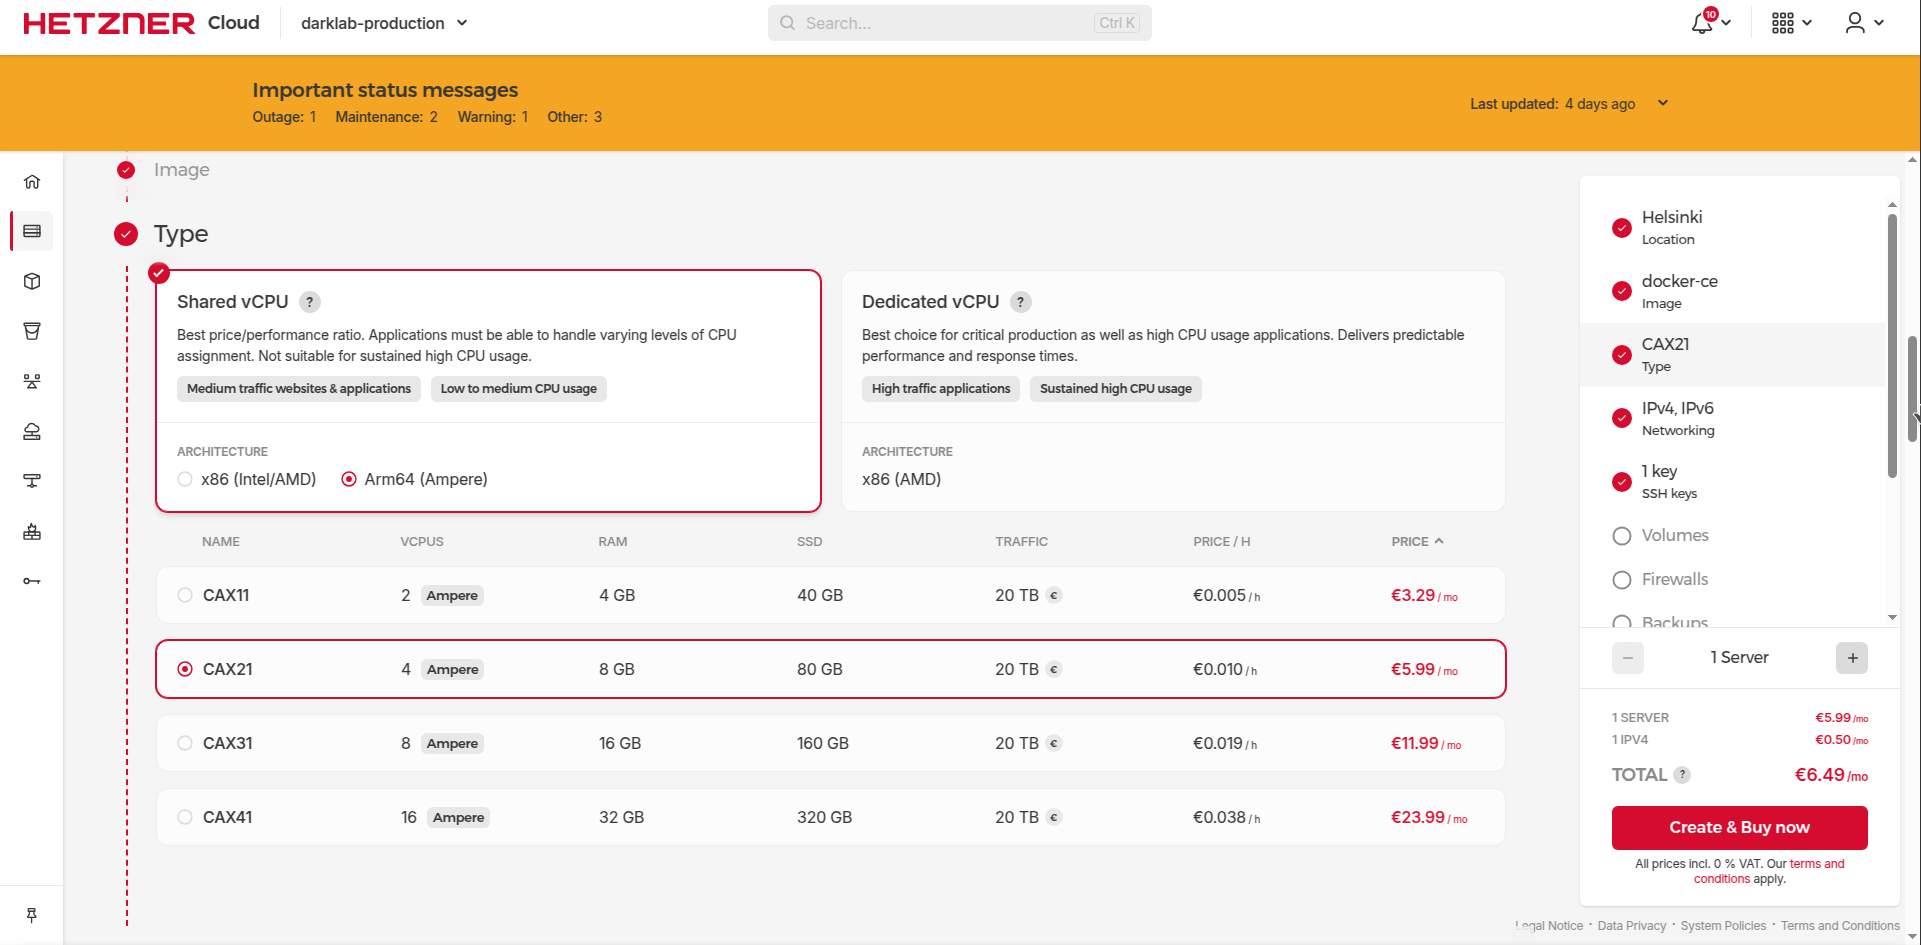Click the search magnifier icon
Screen dimensions: 1921x945
click(788, 23)
